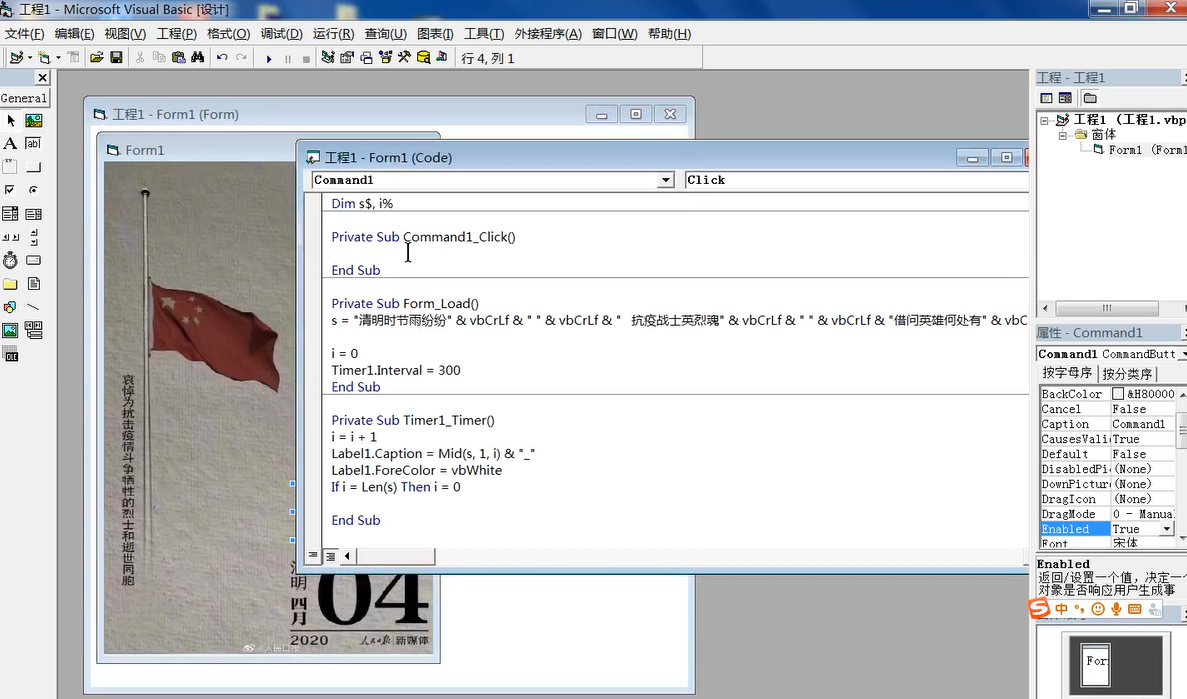Open the 调试(D) menu
The image size is (1187, 699).
pos(281,33)
